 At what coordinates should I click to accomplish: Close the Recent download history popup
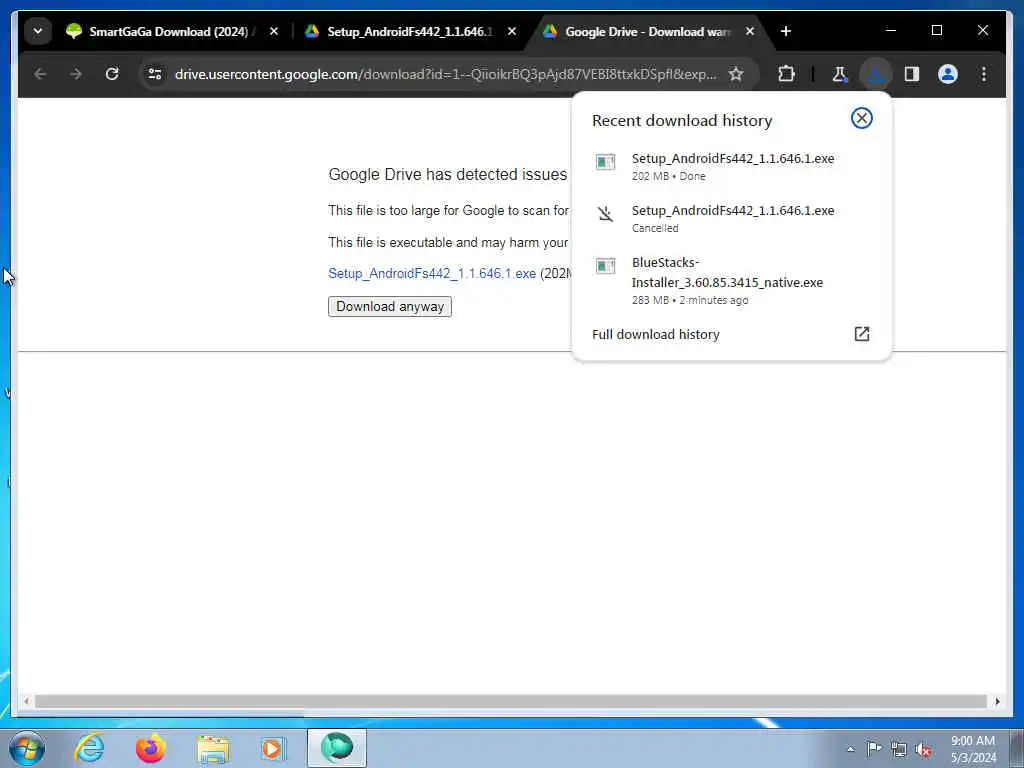(861, 118)
